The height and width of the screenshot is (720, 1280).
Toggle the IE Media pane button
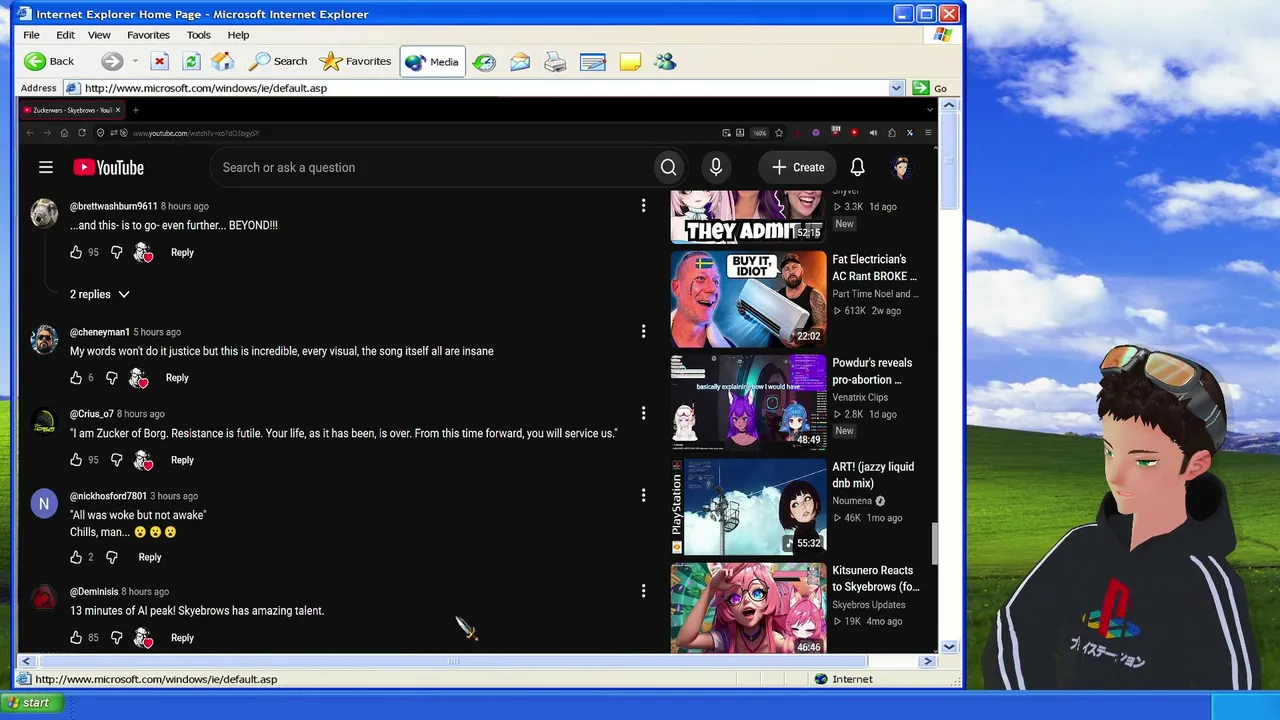[x=432, y=62]
